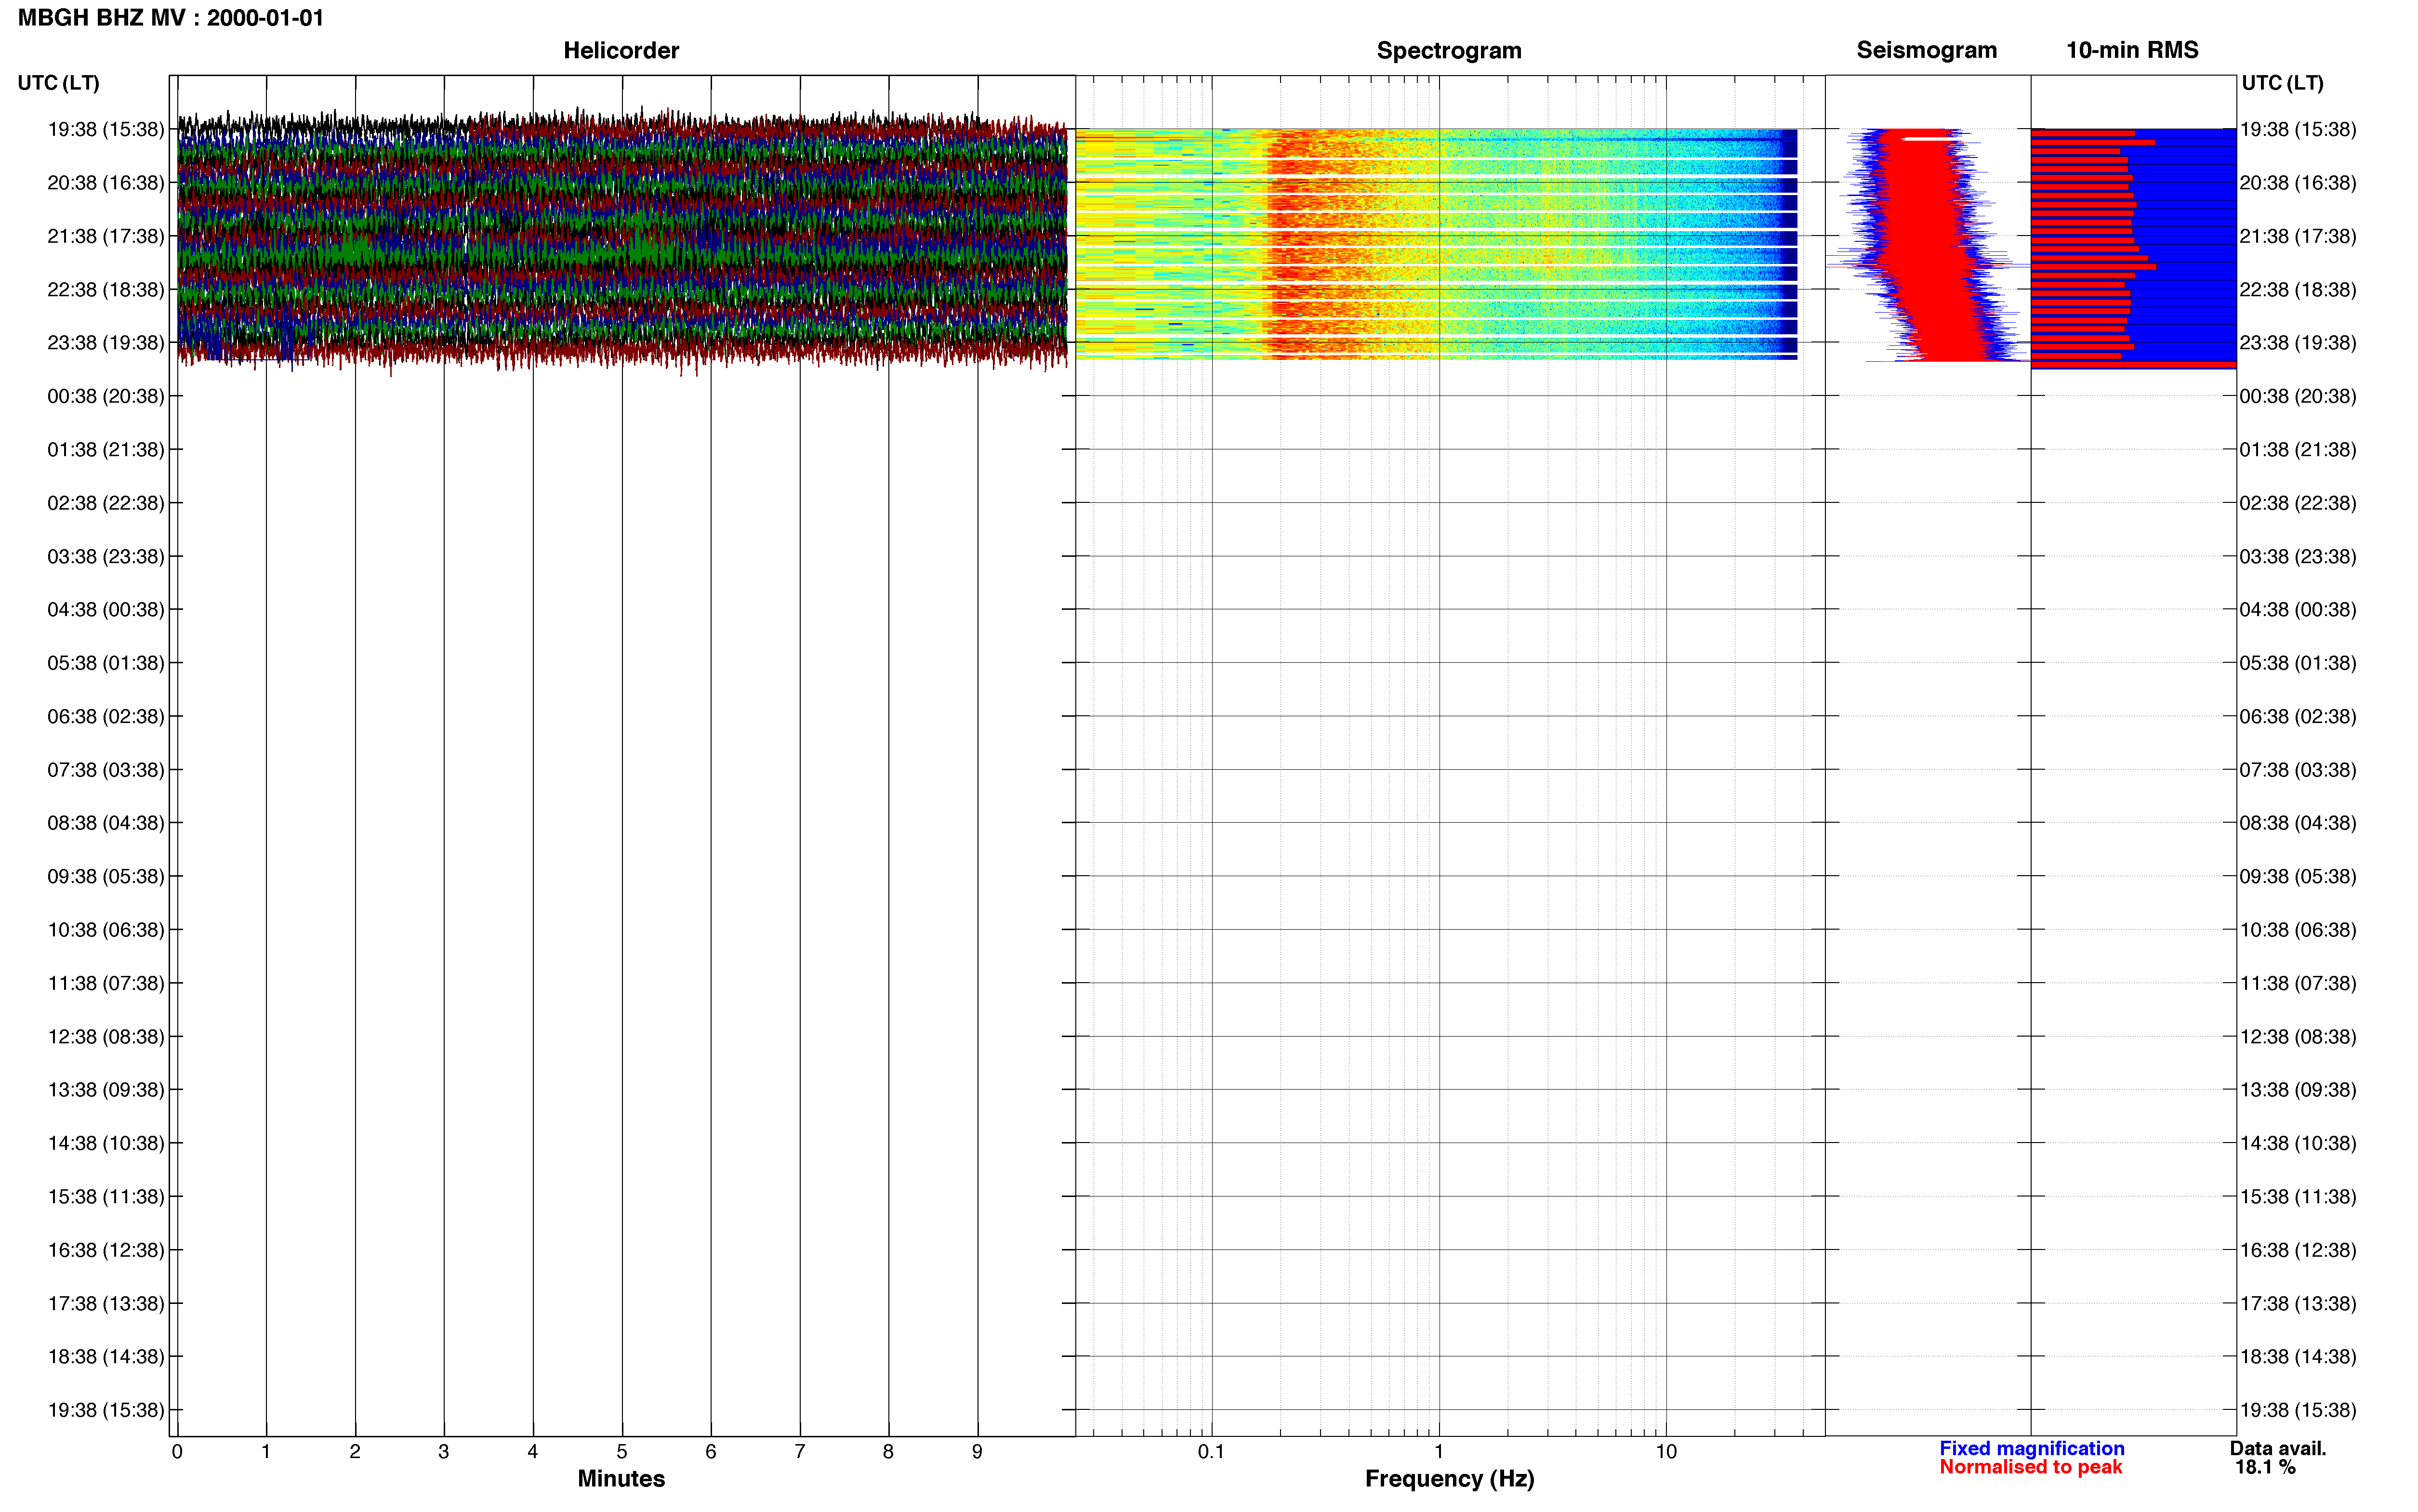
Task: Click the 07:38 (03:38) label beside the RMS panel
Action: 2298,770
